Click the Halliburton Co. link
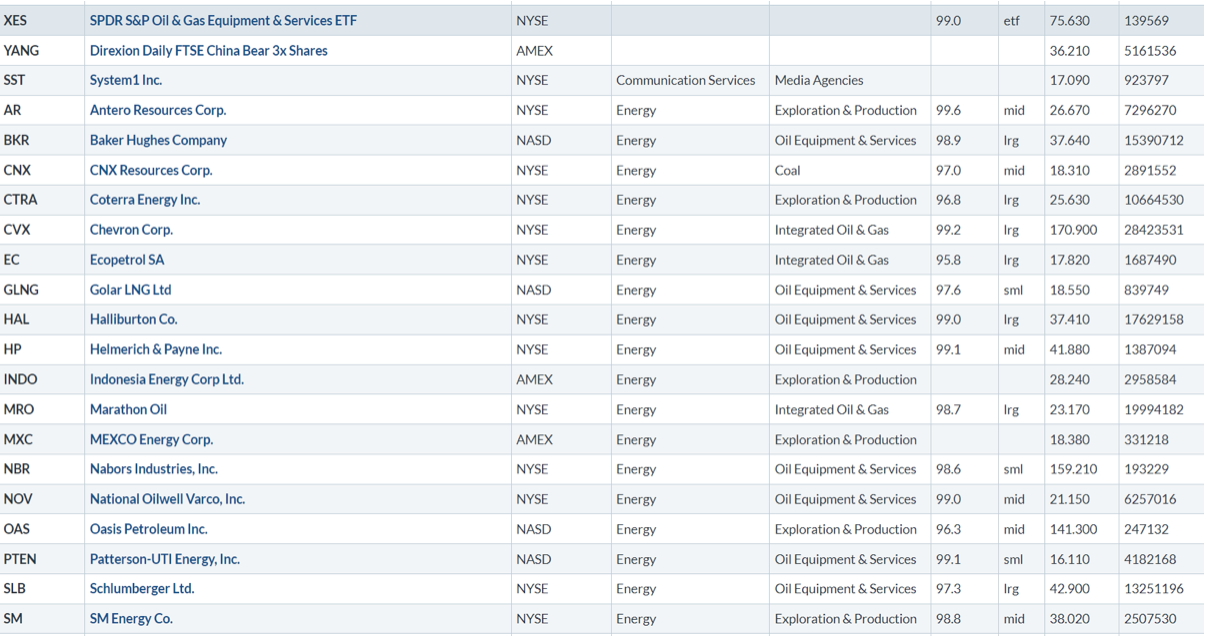 tap(133, 320)
